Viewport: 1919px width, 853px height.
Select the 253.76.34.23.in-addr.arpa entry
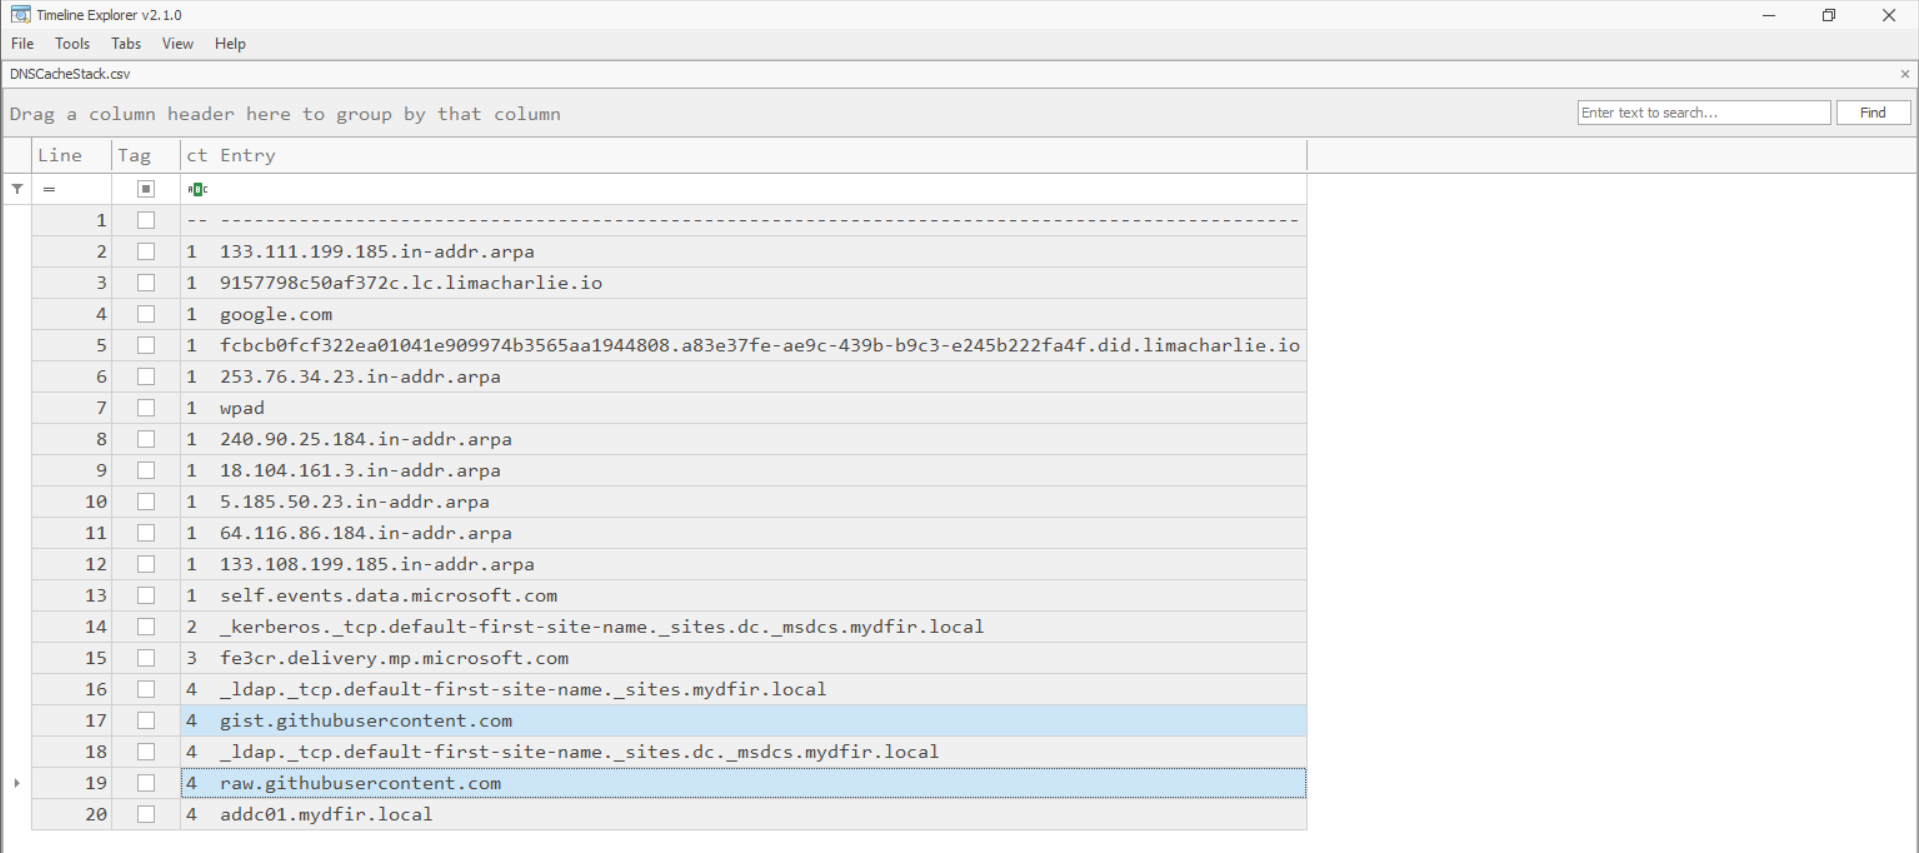[360, 377]
